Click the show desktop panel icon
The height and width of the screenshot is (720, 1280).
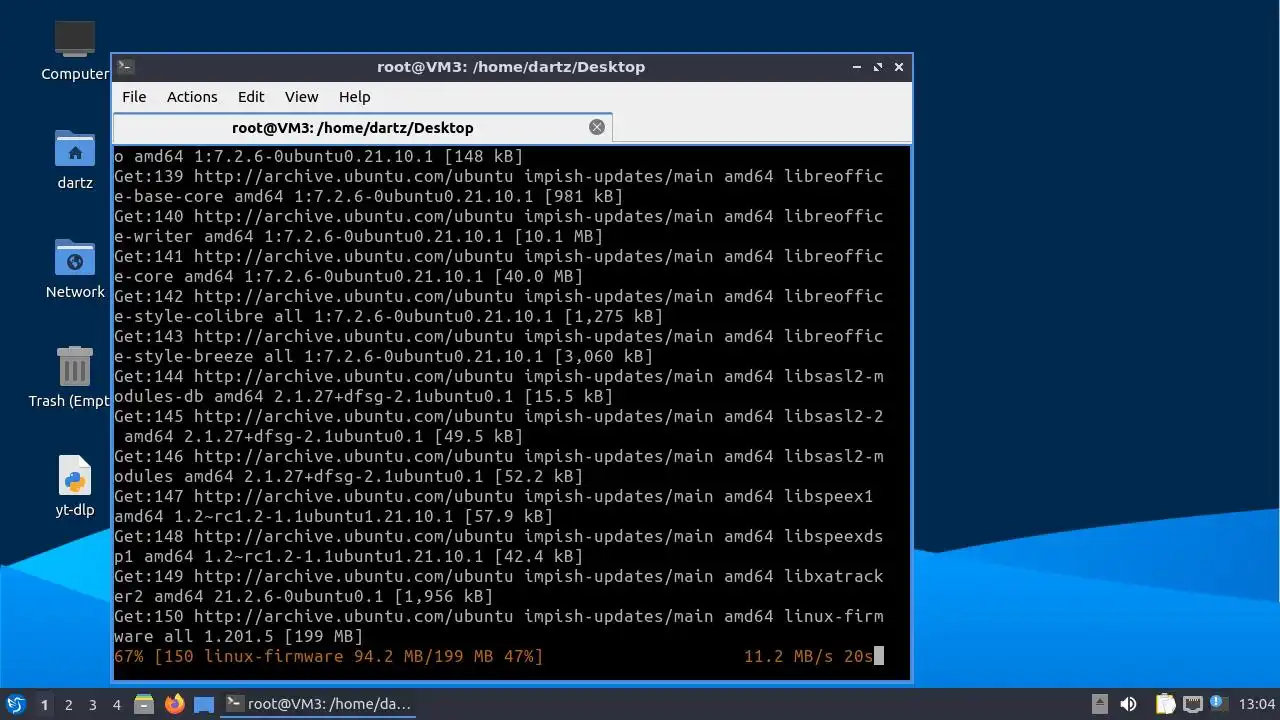204,704
